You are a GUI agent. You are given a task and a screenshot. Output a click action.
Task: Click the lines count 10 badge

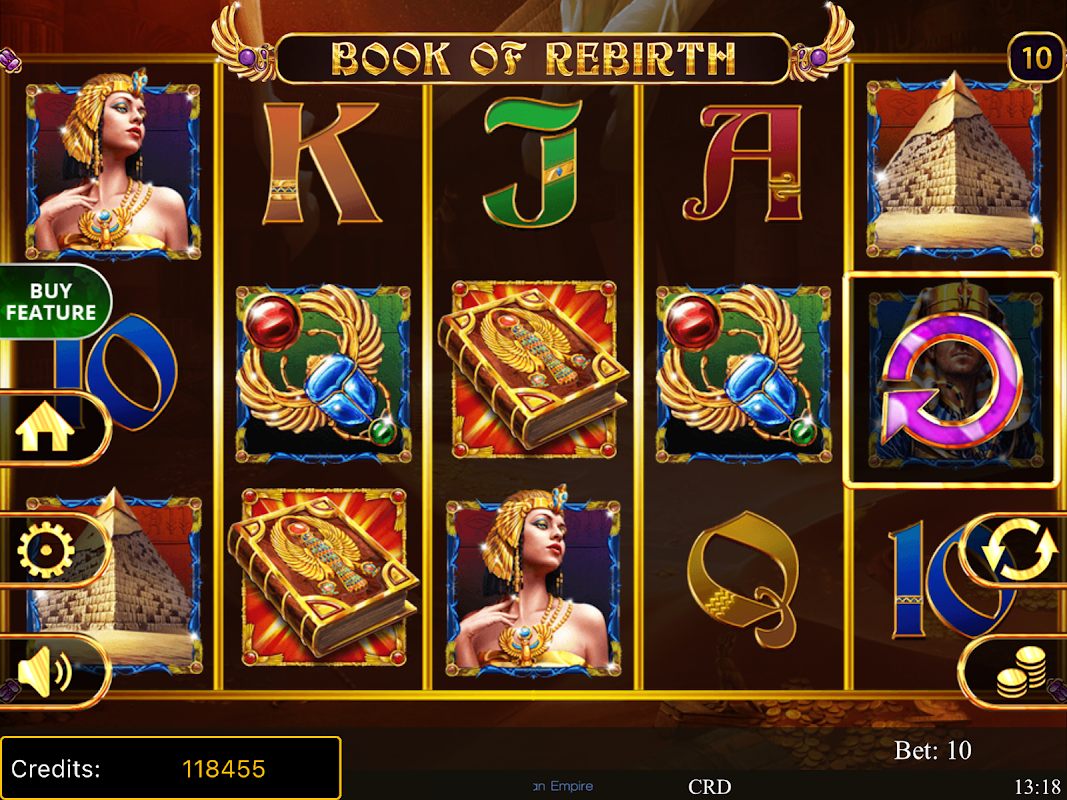pyautogui.click(x=1035, y=58)
